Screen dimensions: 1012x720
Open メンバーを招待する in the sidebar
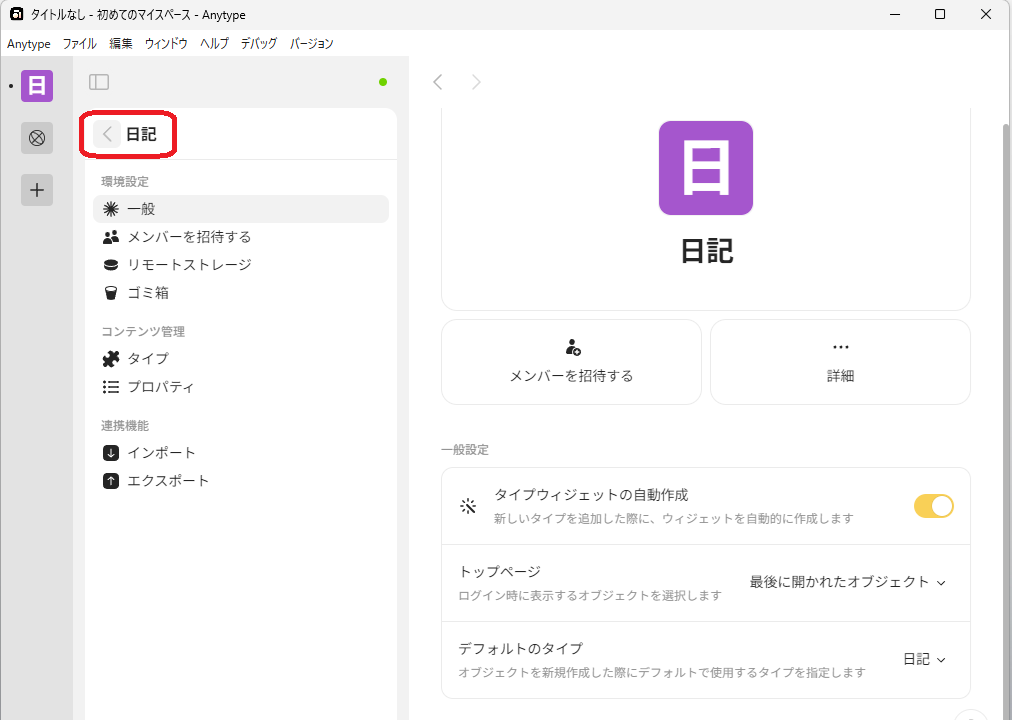tap(241, 237)
